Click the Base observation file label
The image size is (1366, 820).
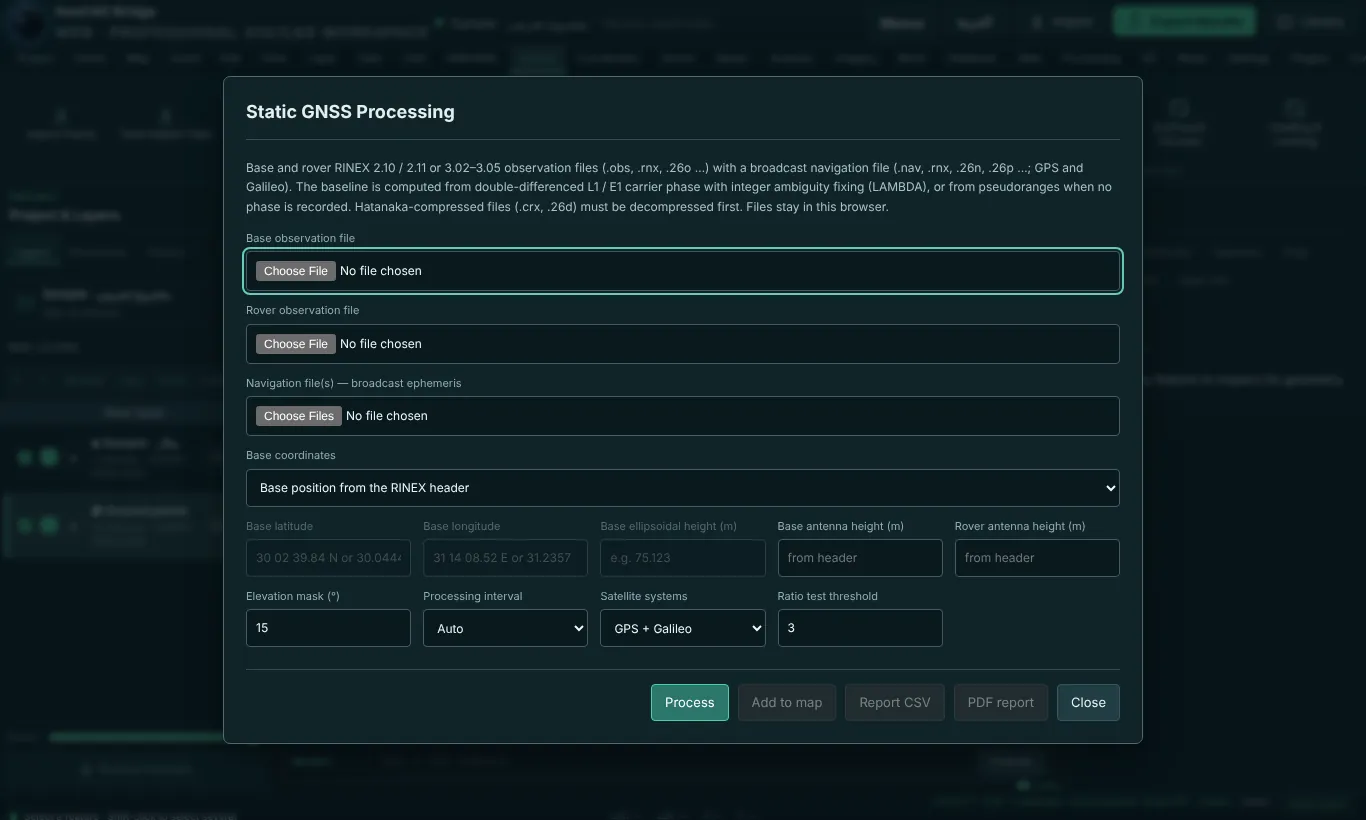coord(301,238)
